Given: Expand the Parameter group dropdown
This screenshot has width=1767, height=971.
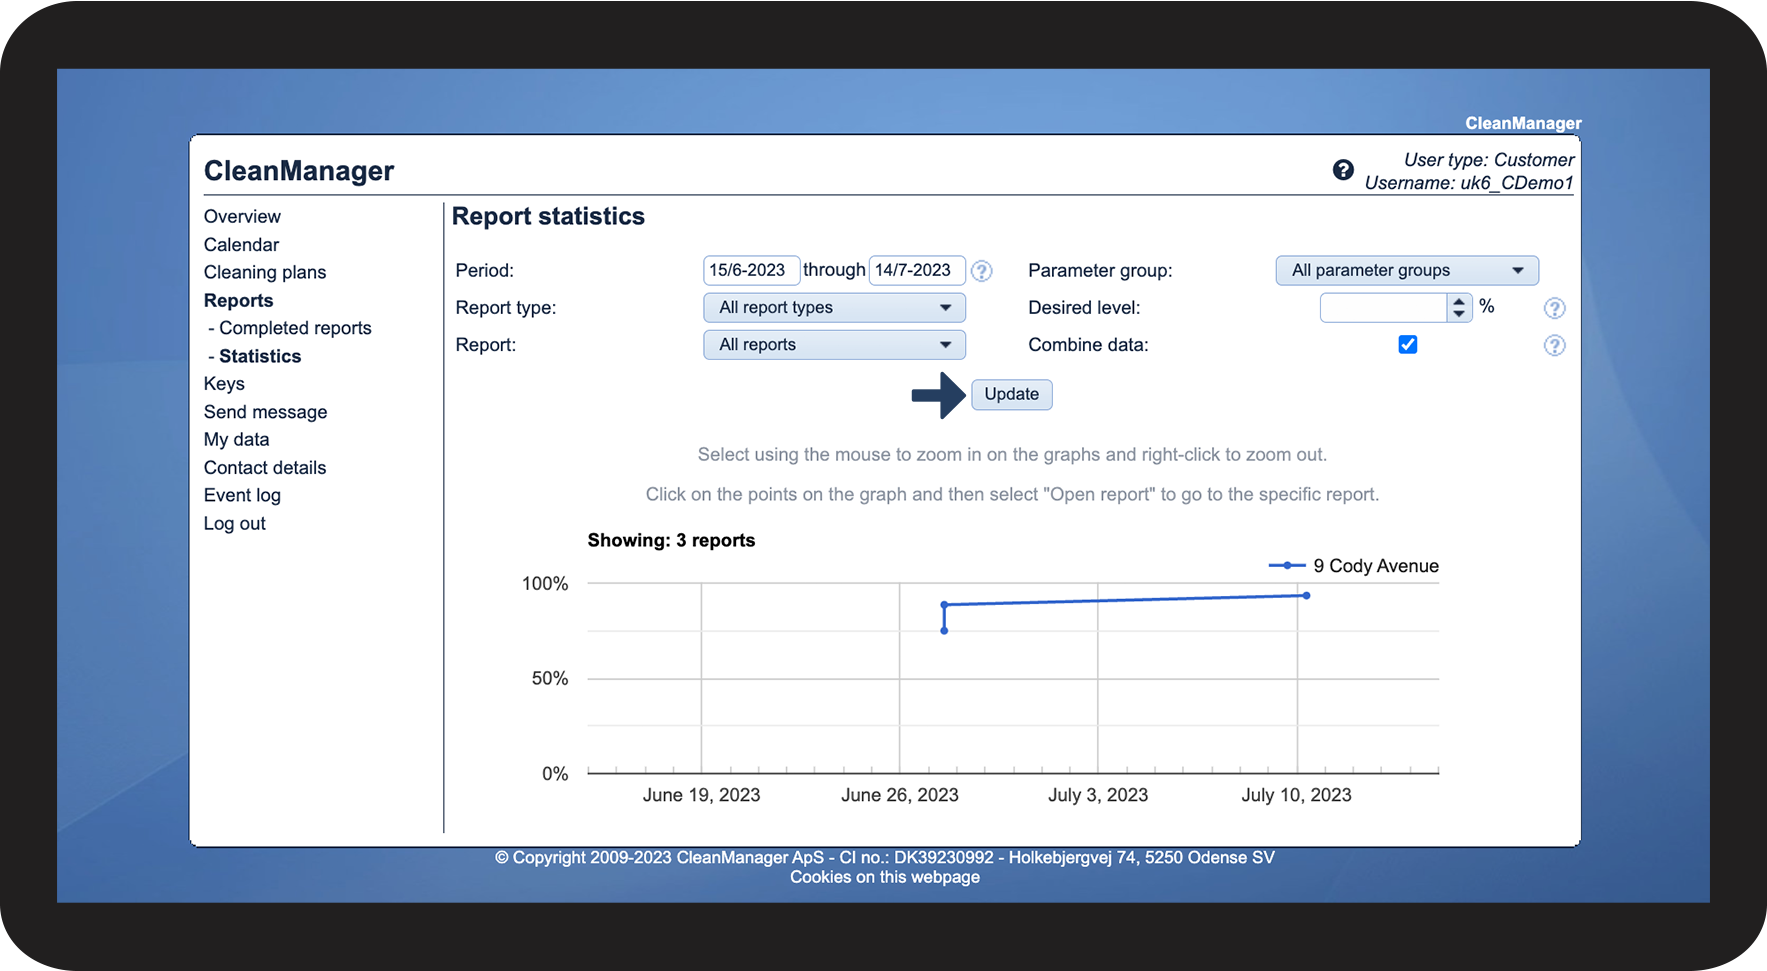Looking at the screenshot, I should (x=1407, y=270).
